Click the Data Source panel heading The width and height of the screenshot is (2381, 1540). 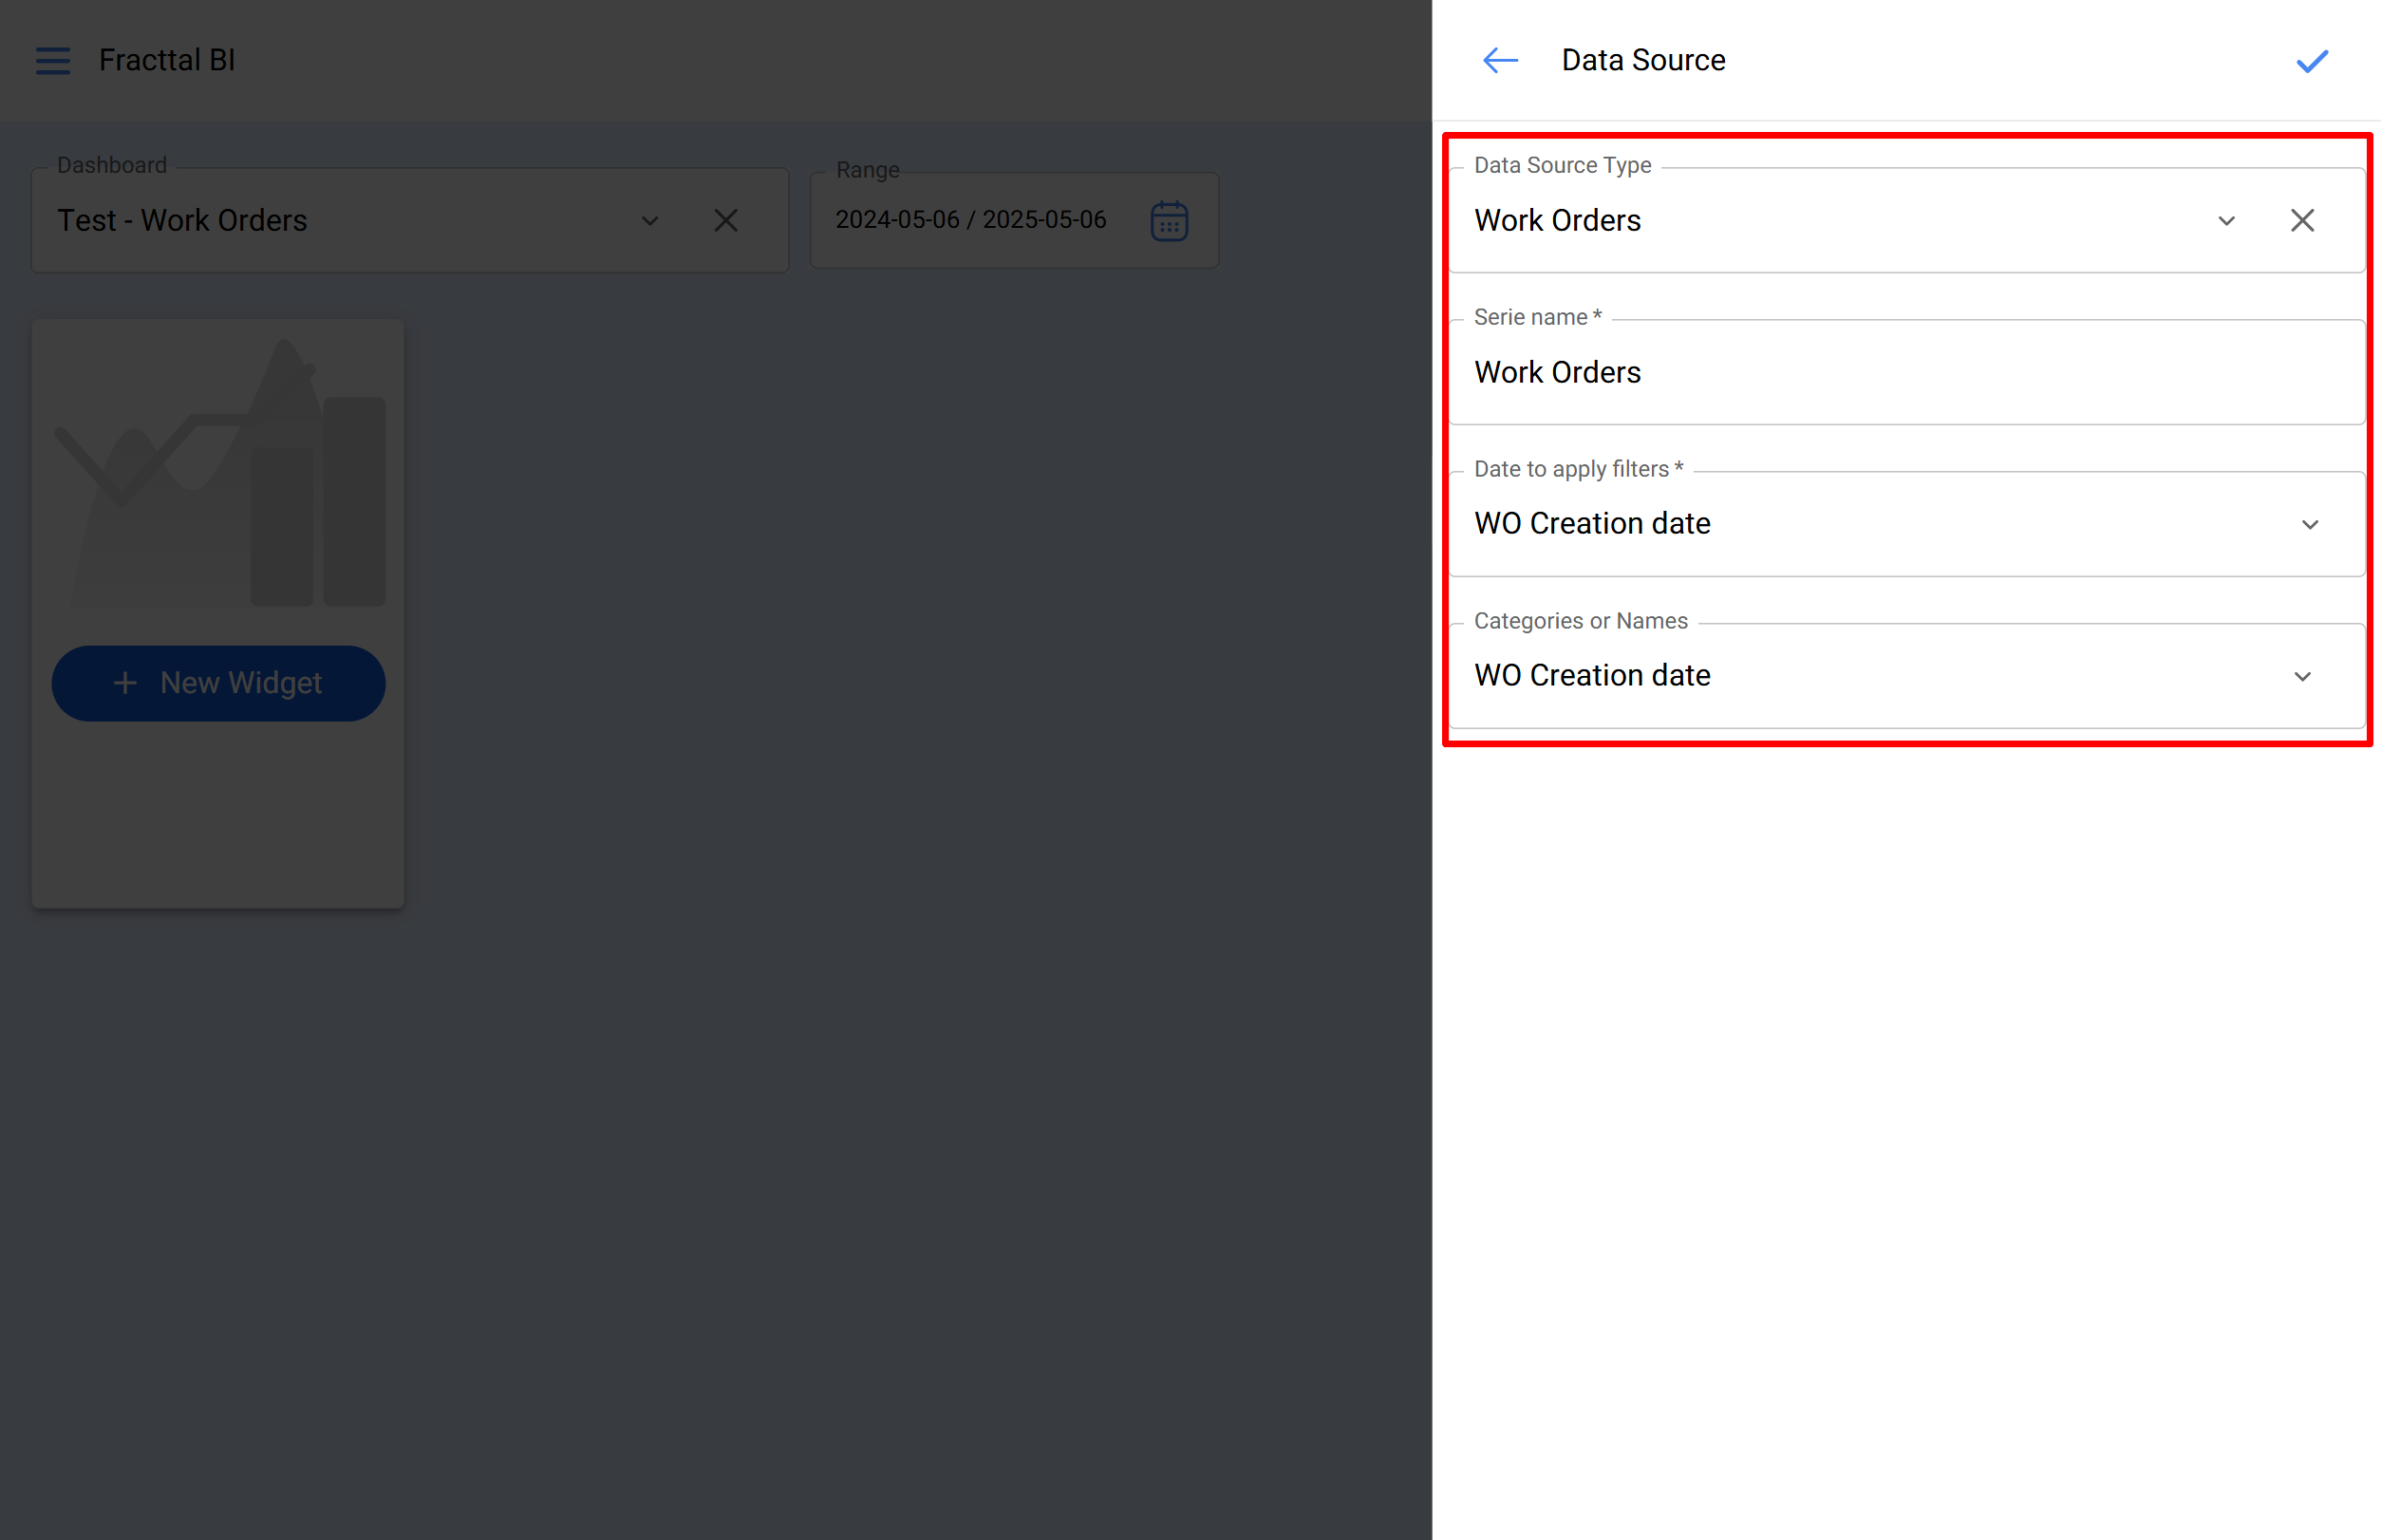pos(1642,61)
